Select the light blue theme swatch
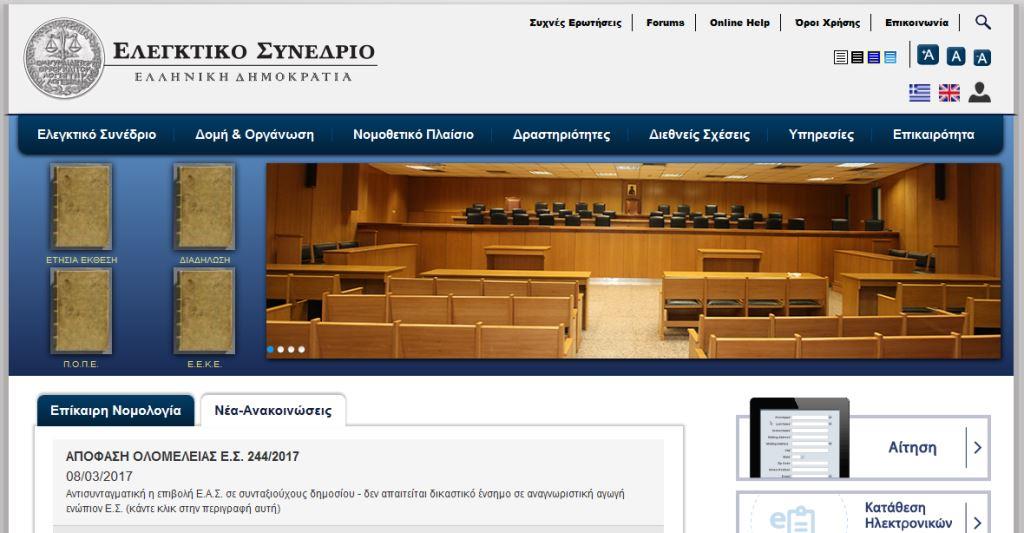This screenshot has width=1024, height=533. pyautogui.click(x=890, y=58)
